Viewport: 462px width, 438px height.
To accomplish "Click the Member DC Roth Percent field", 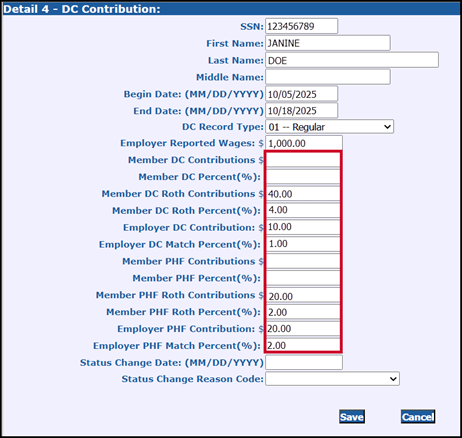I will coord(303,210).
